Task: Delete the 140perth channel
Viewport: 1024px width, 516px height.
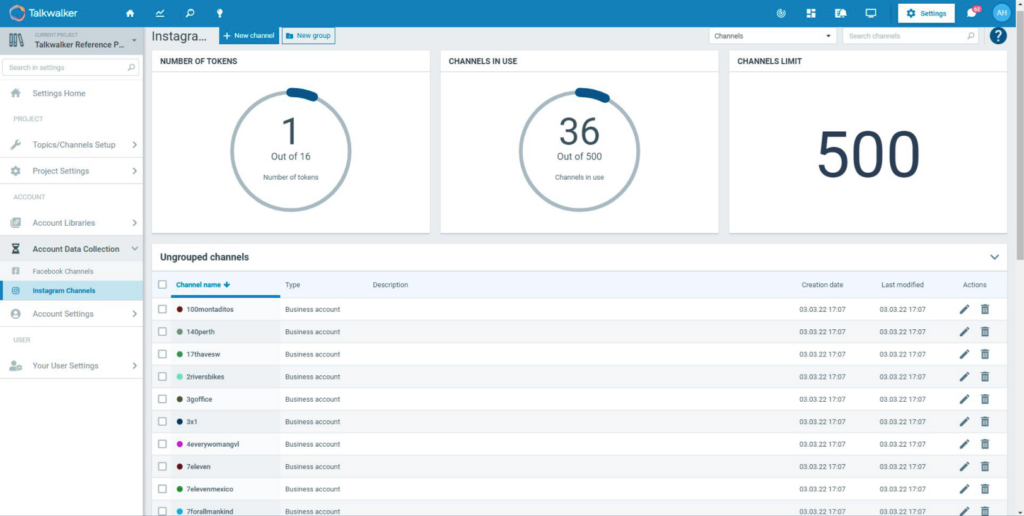Action: [x=985, y=332]
